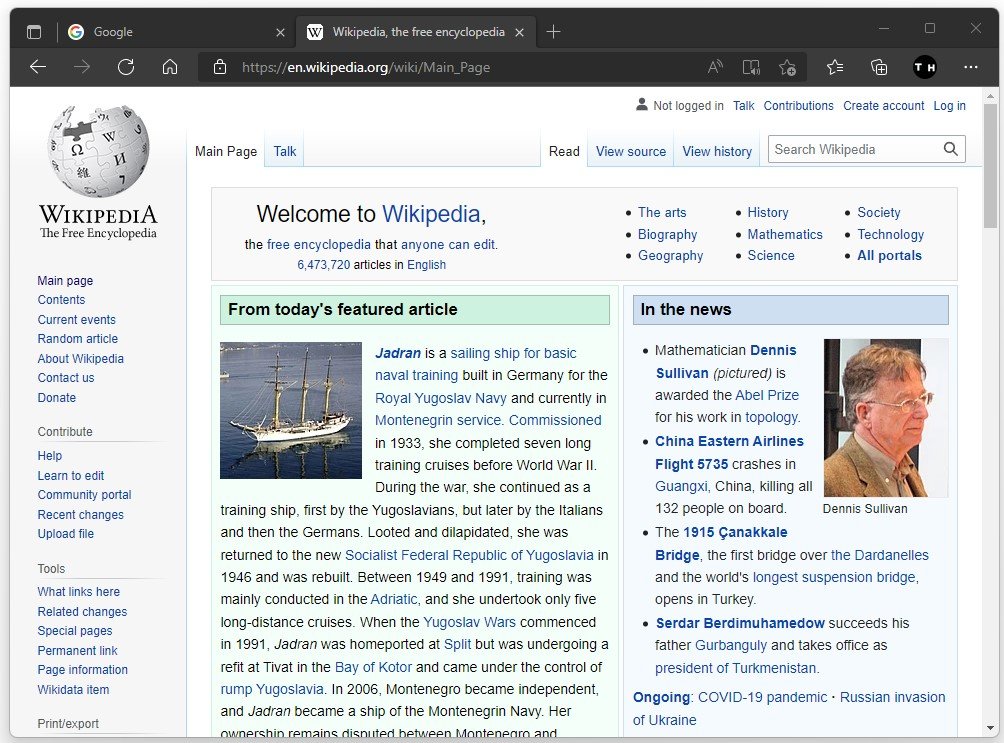Open a new tab with plus icon
1004x743 pixels.
[553, 31]
